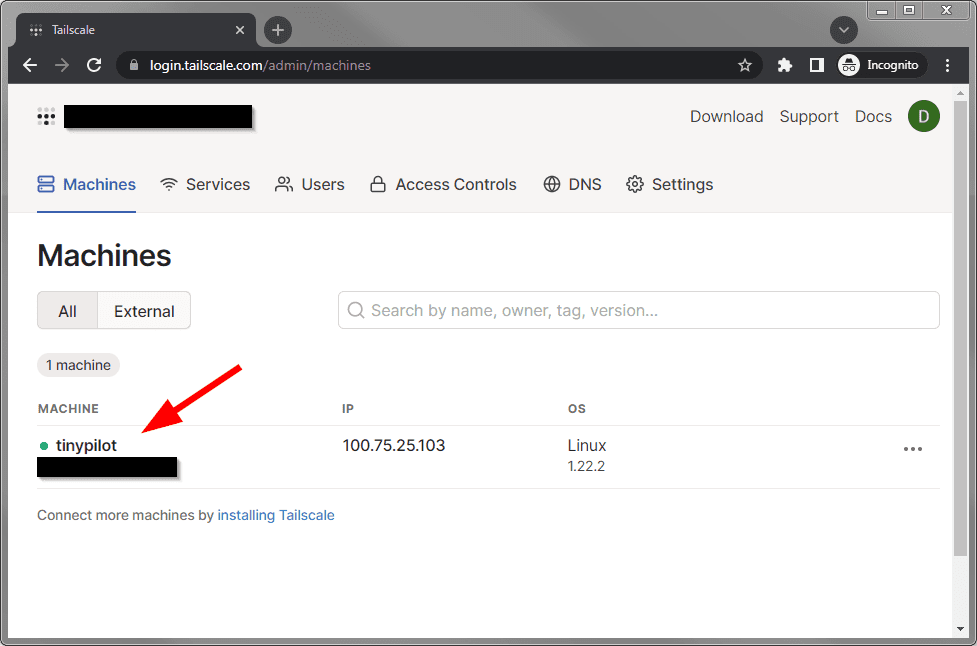The height and width of the screenshot is (646, 977).
Task: Open the Settings tab
Action: tap(669, 184)
